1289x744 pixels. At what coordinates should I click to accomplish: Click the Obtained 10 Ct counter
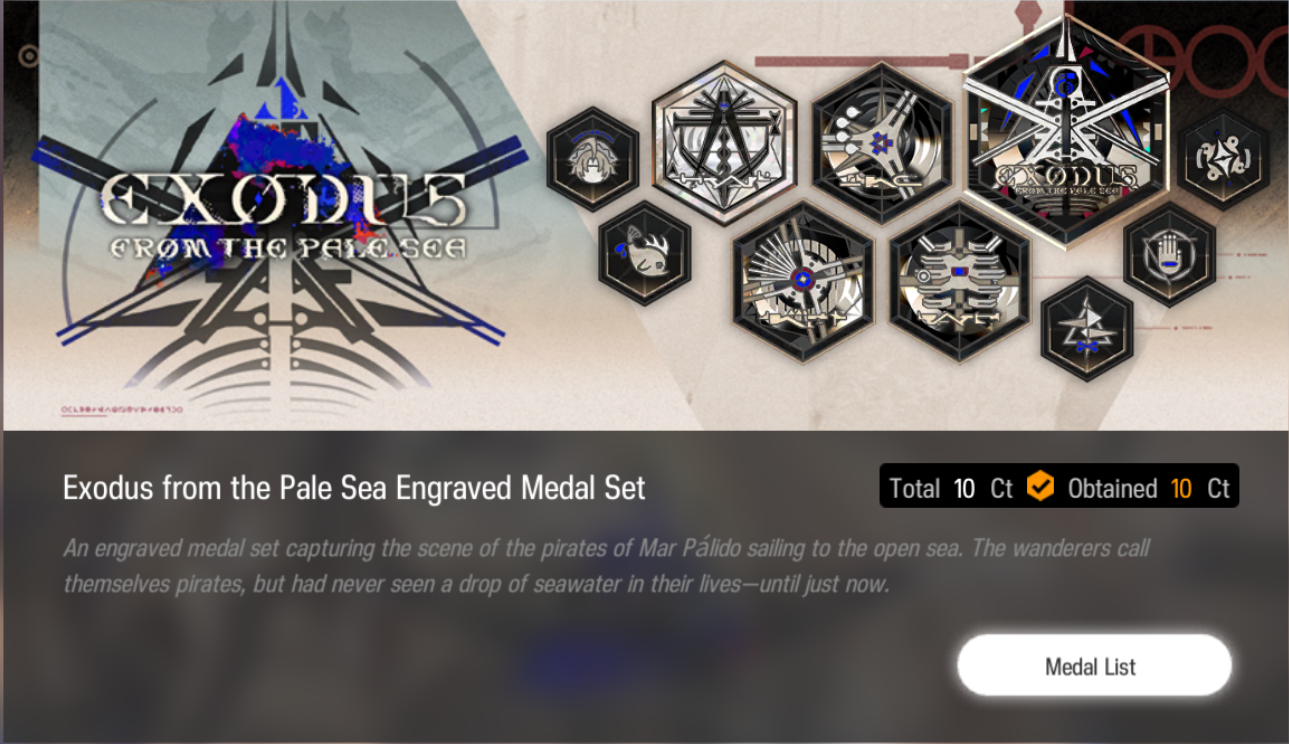coord(1148,489)
